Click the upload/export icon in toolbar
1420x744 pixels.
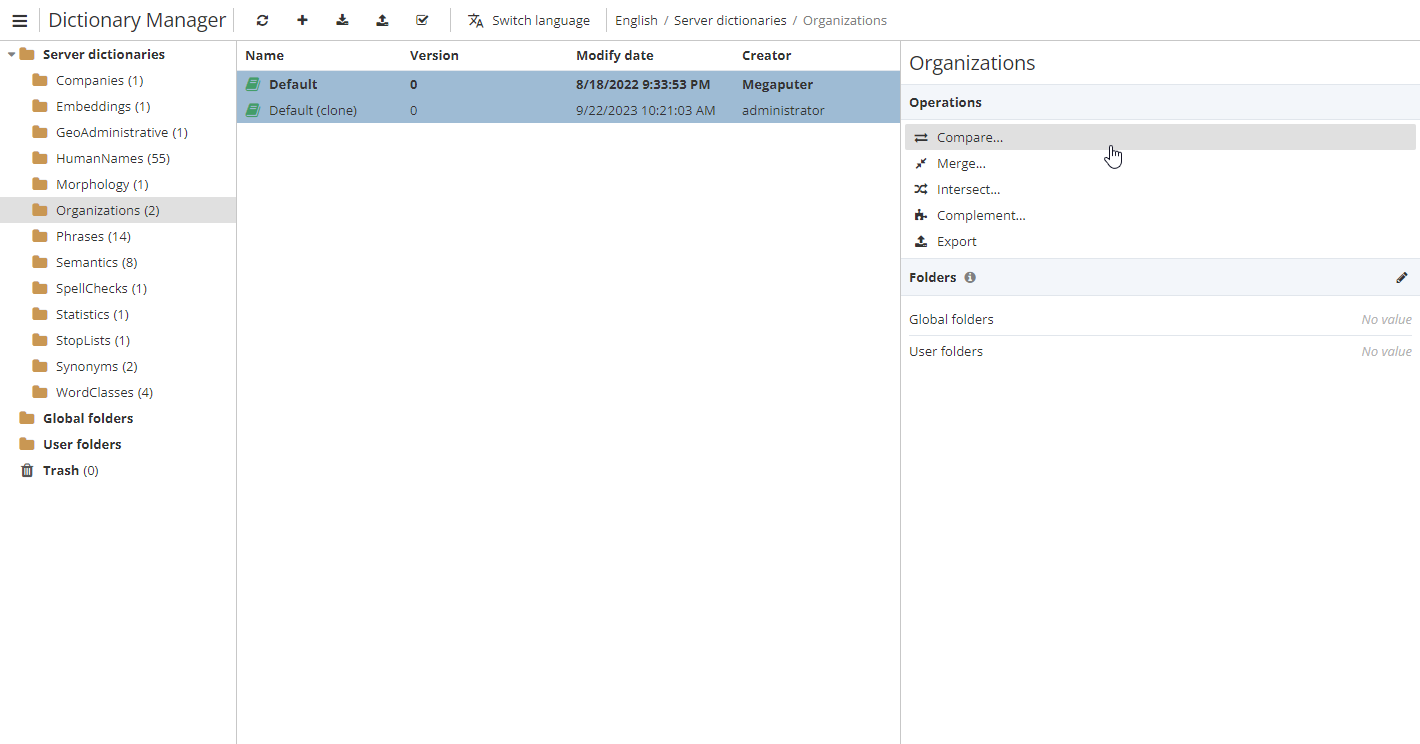[382, 20]
